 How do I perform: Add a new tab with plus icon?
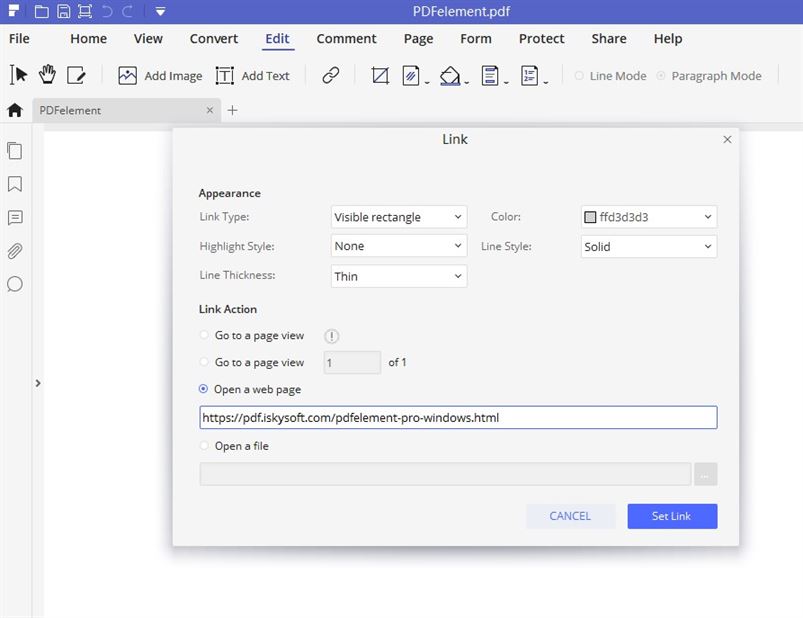pyautogui.click(x=233, y=110)
